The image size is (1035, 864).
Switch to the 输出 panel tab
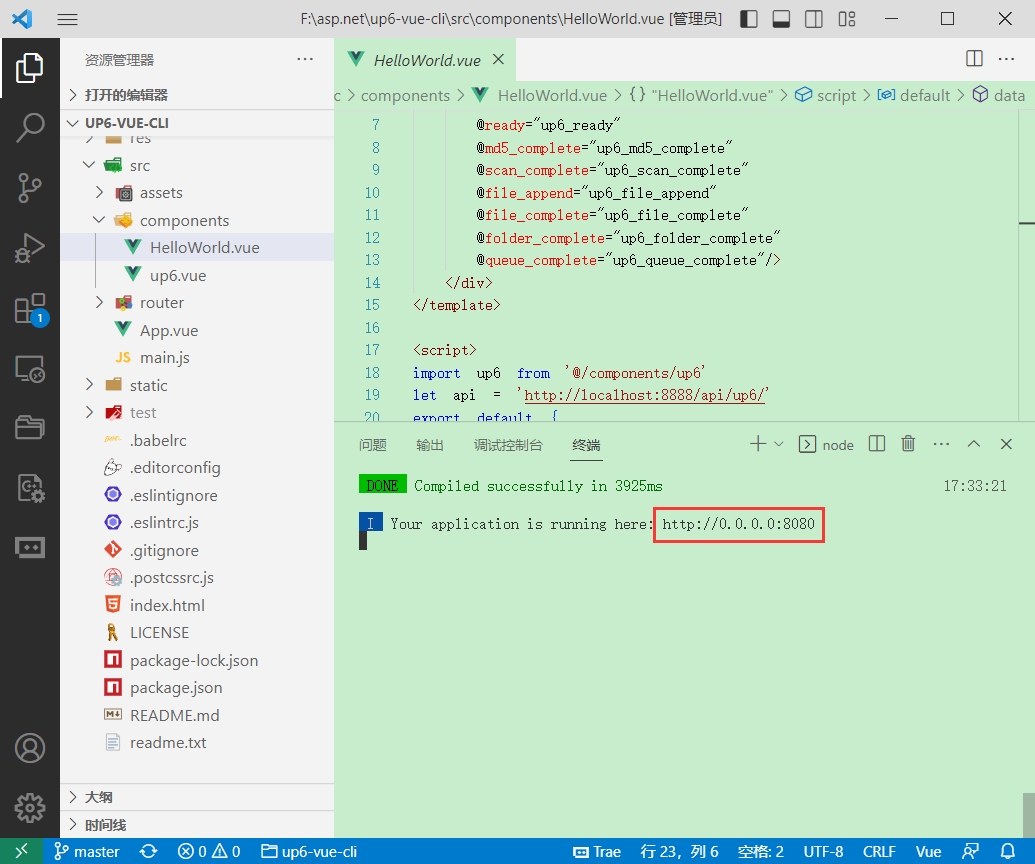(430, 445)
